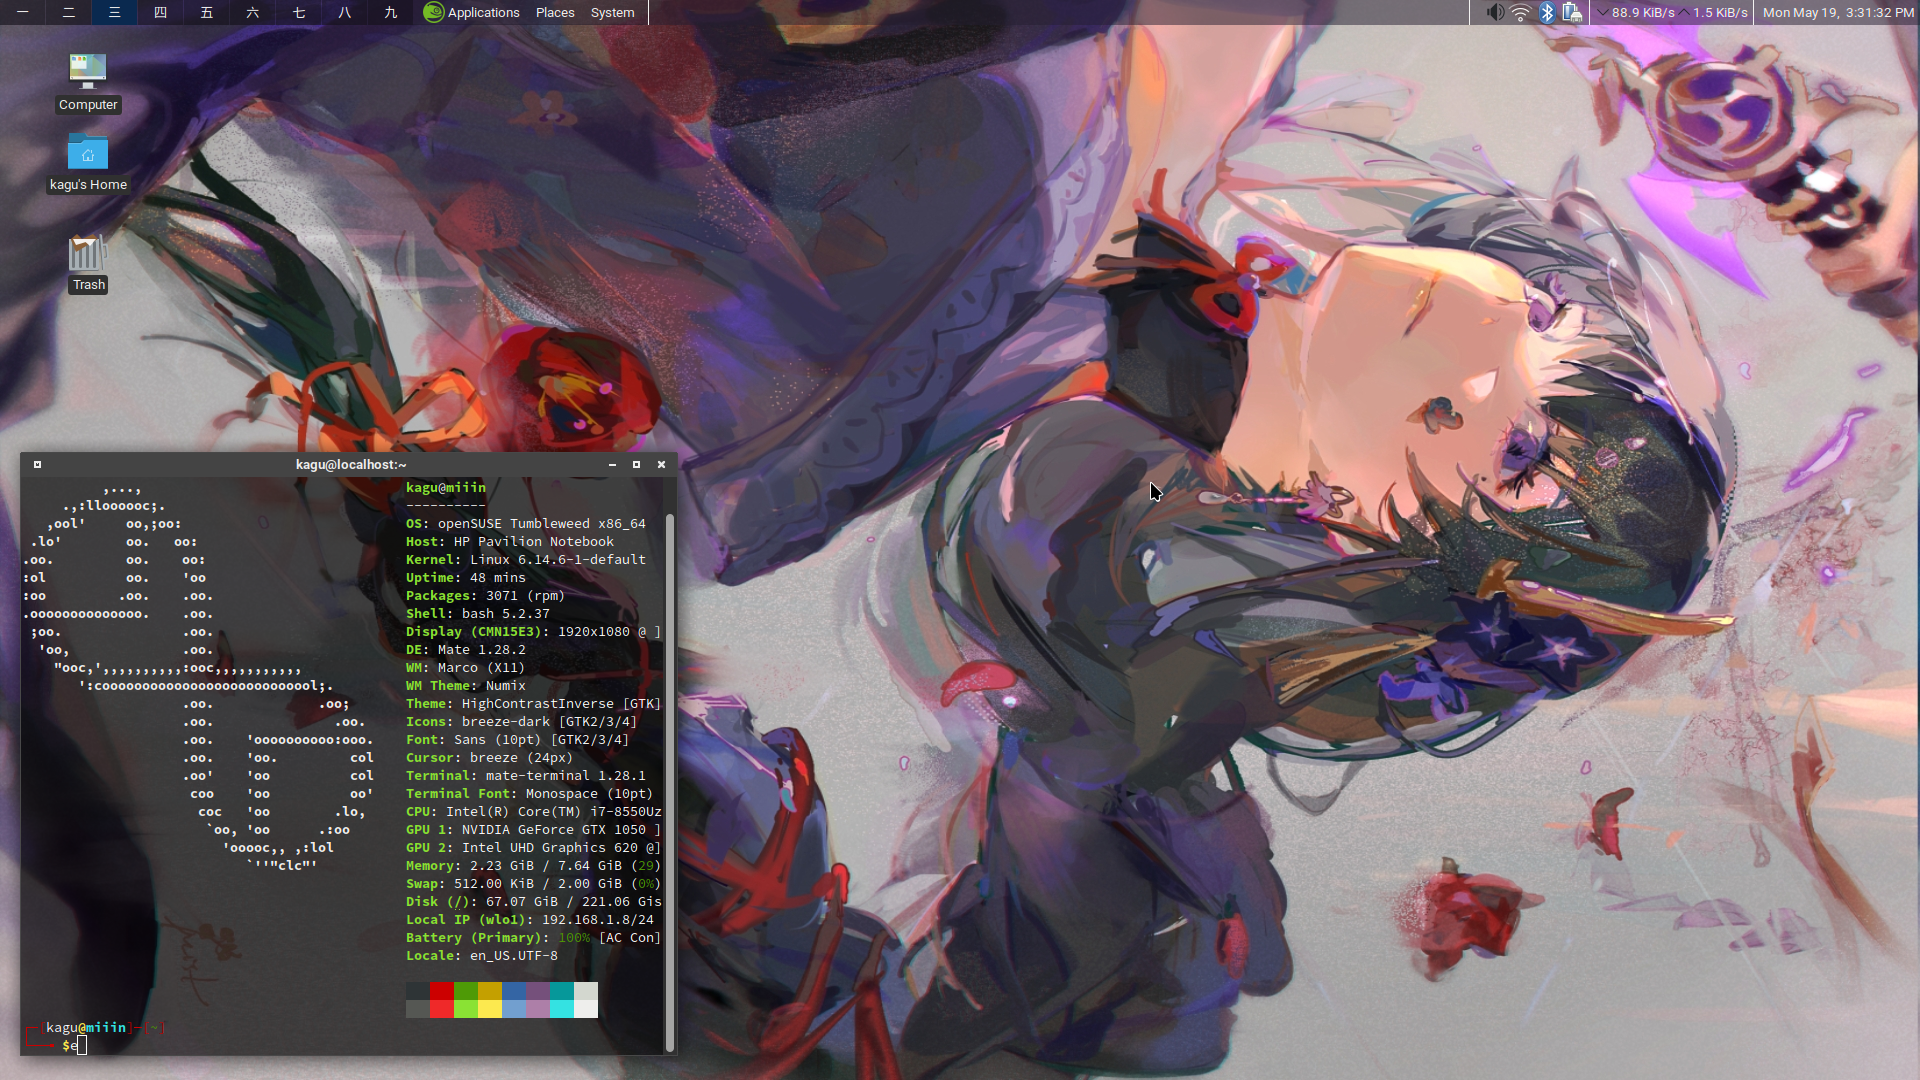Click the Bluetooth tray icon

[x=1547, y=12]
